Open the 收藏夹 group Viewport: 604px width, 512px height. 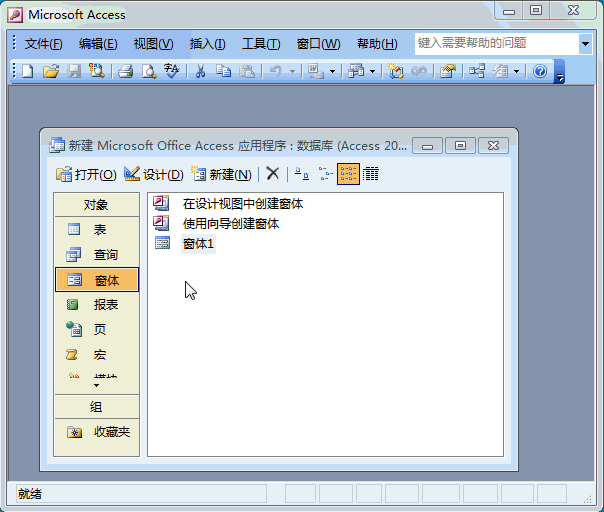click(x=96, y=432)
